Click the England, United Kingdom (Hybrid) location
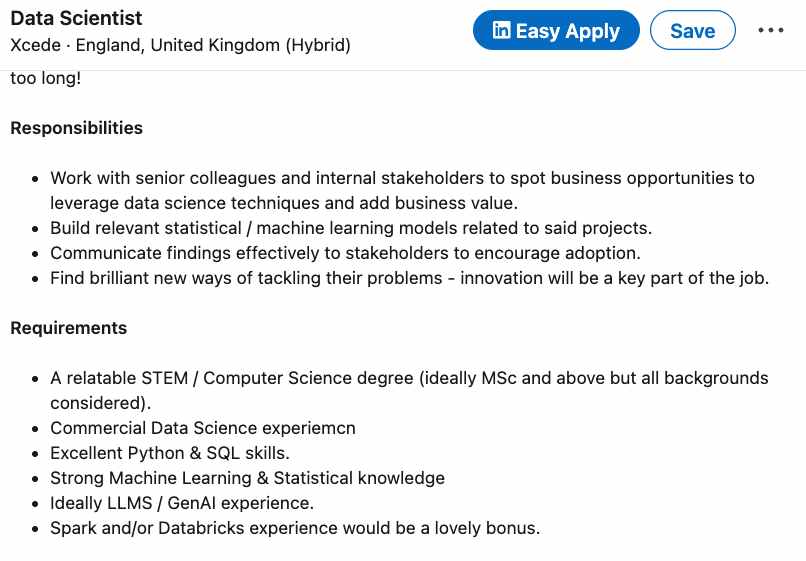The image size is (806, 561). point(215,46)
